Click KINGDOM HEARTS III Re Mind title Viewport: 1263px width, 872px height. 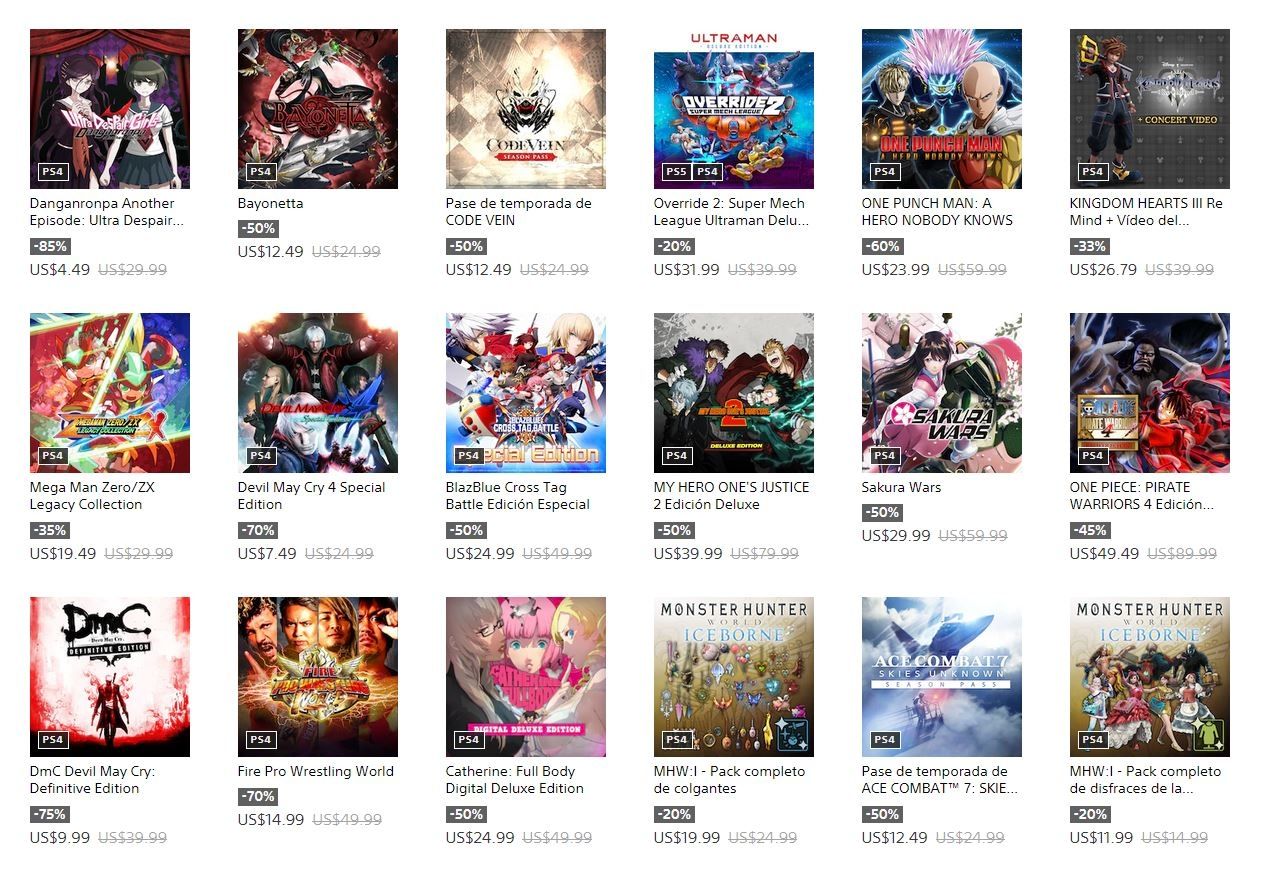click(1146, 212)
